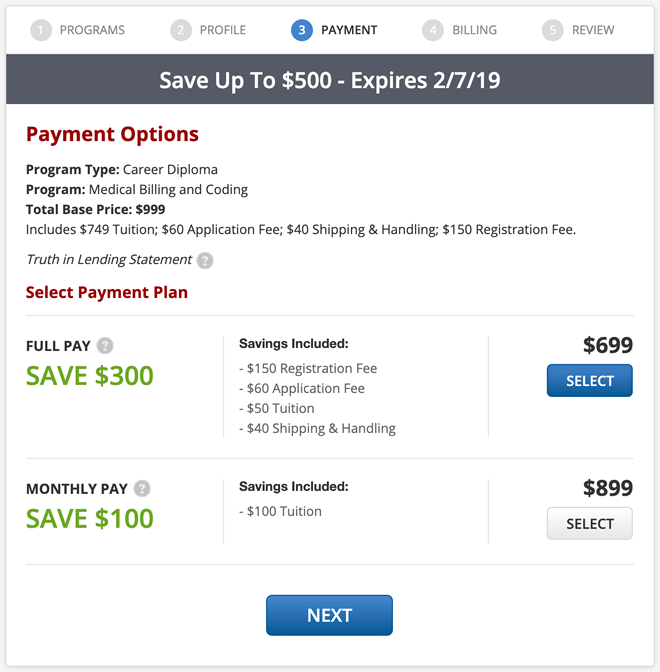Go to the PROGRAMS step label
660x672 pixels.
(92, 30)
